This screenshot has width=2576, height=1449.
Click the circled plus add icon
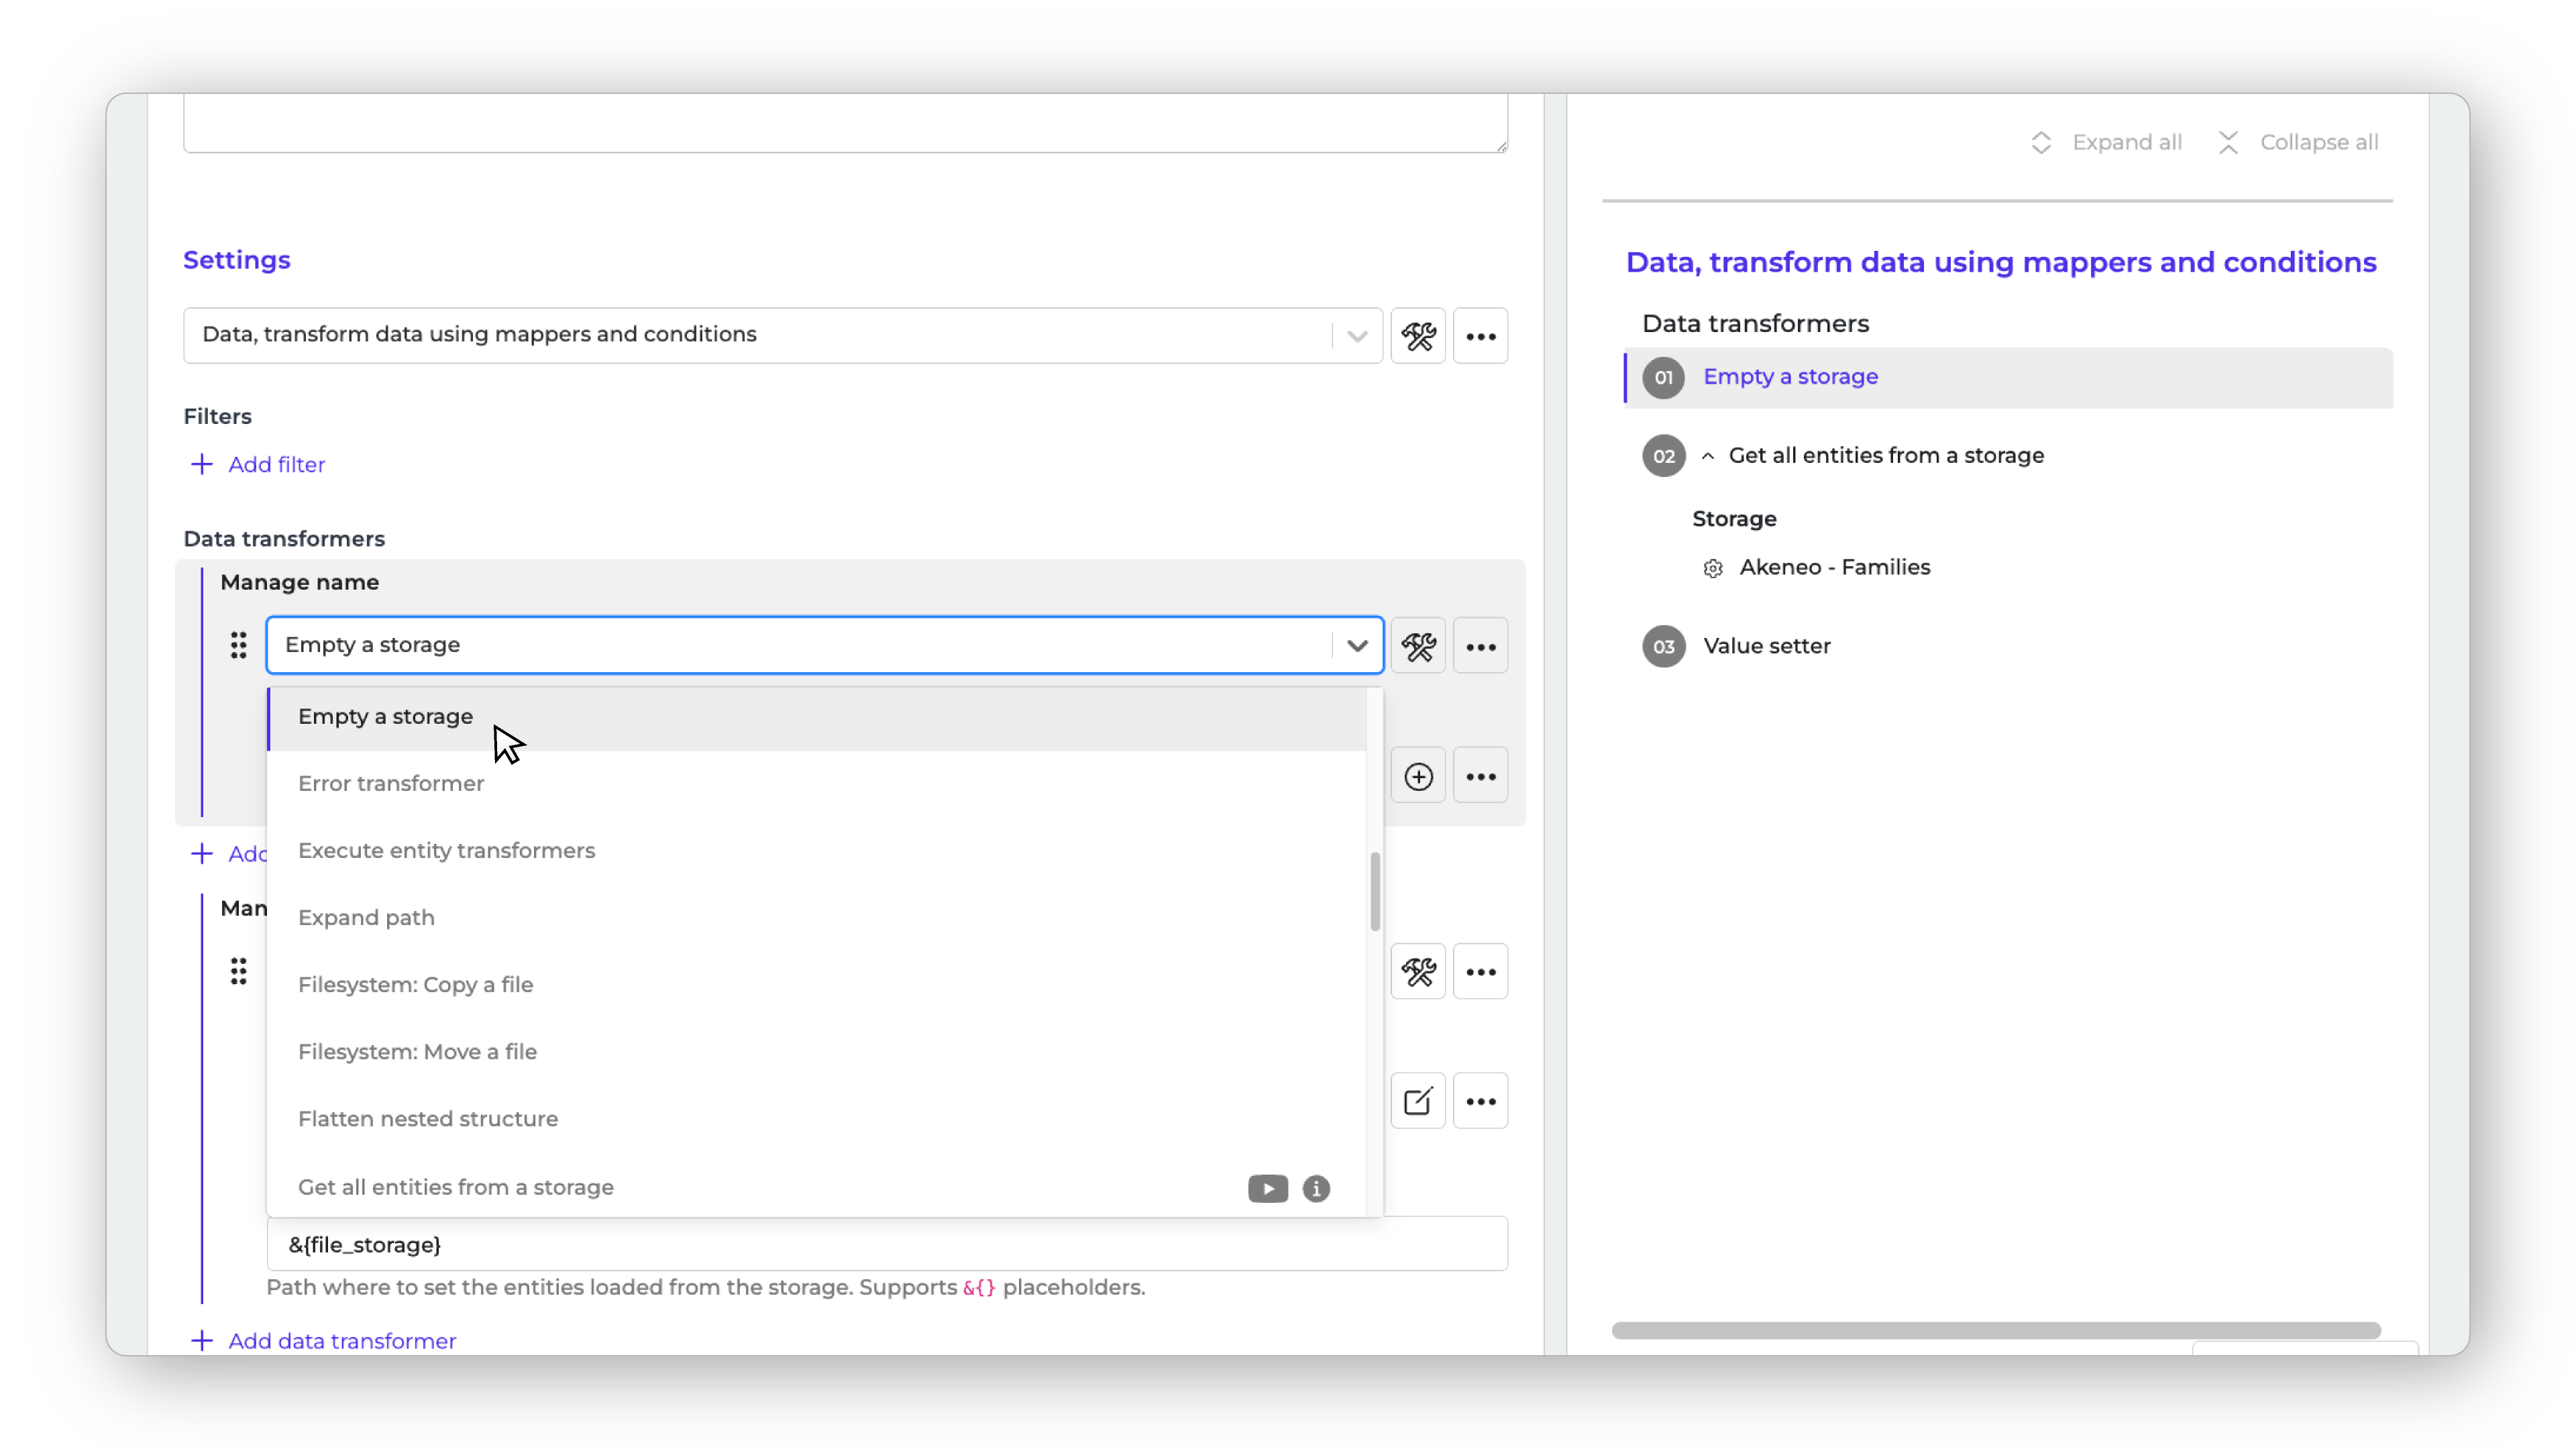[1418, 776]
